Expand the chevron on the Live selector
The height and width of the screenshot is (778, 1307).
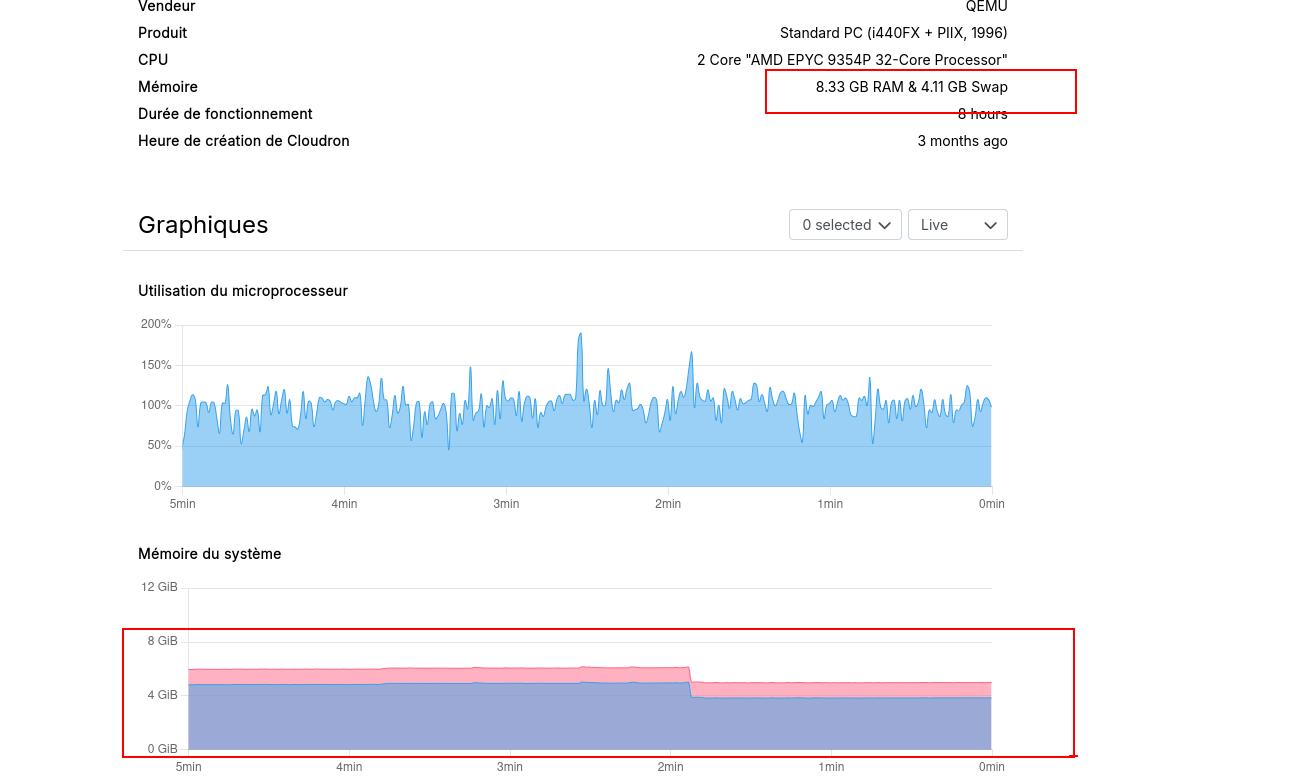pyautogui.click(x=990, y=225)
